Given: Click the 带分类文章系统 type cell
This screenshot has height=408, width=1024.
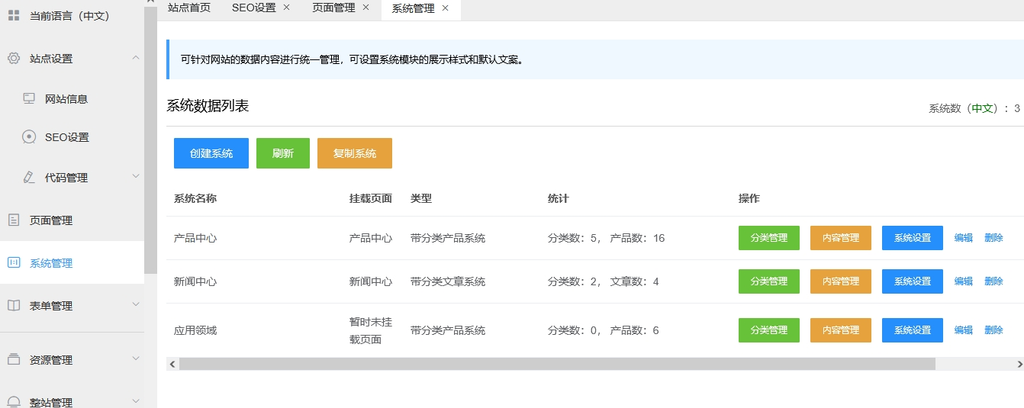Looking at the screenshot, I should pos(448,281).
